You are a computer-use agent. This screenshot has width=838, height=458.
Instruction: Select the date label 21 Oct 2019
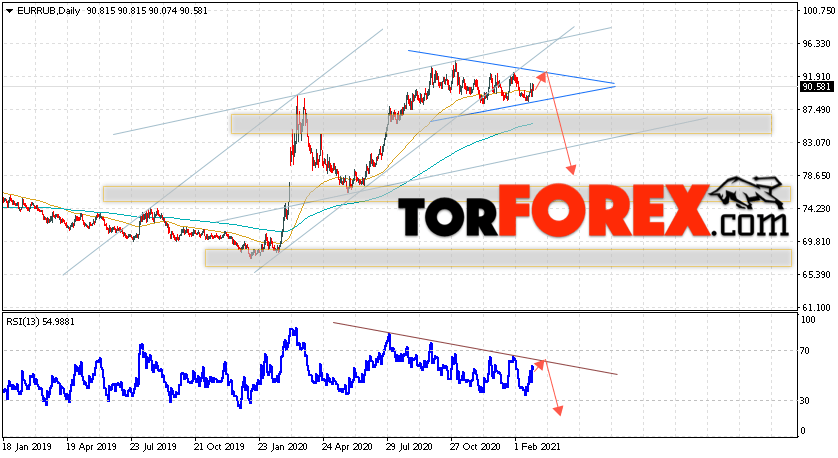pos(220,446)
